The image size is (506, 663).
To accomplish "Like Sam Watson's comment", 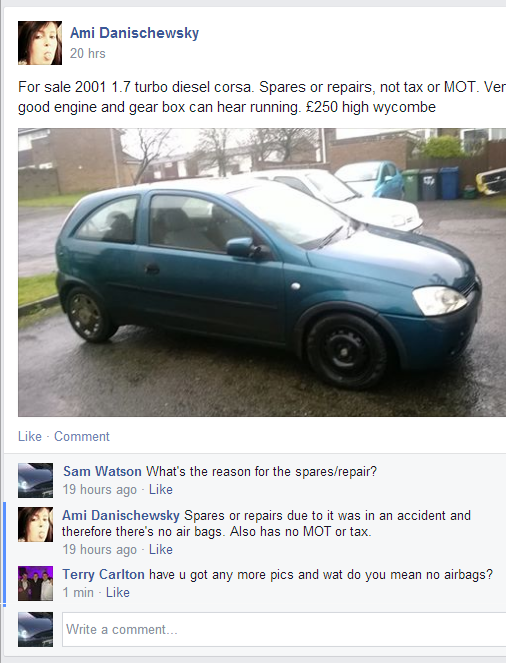I will [x=161, y=489].
